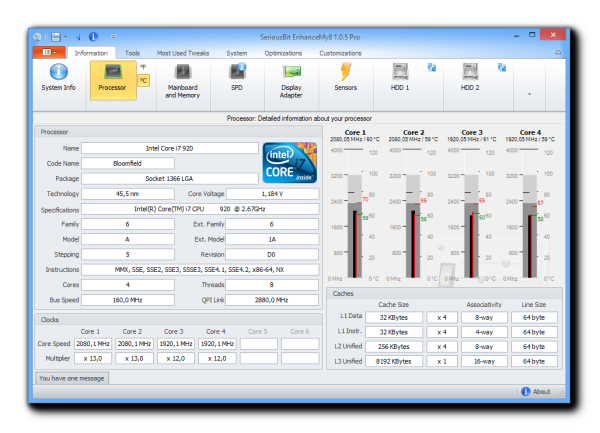Show the Display Adapter information

[x=291, y=81]
